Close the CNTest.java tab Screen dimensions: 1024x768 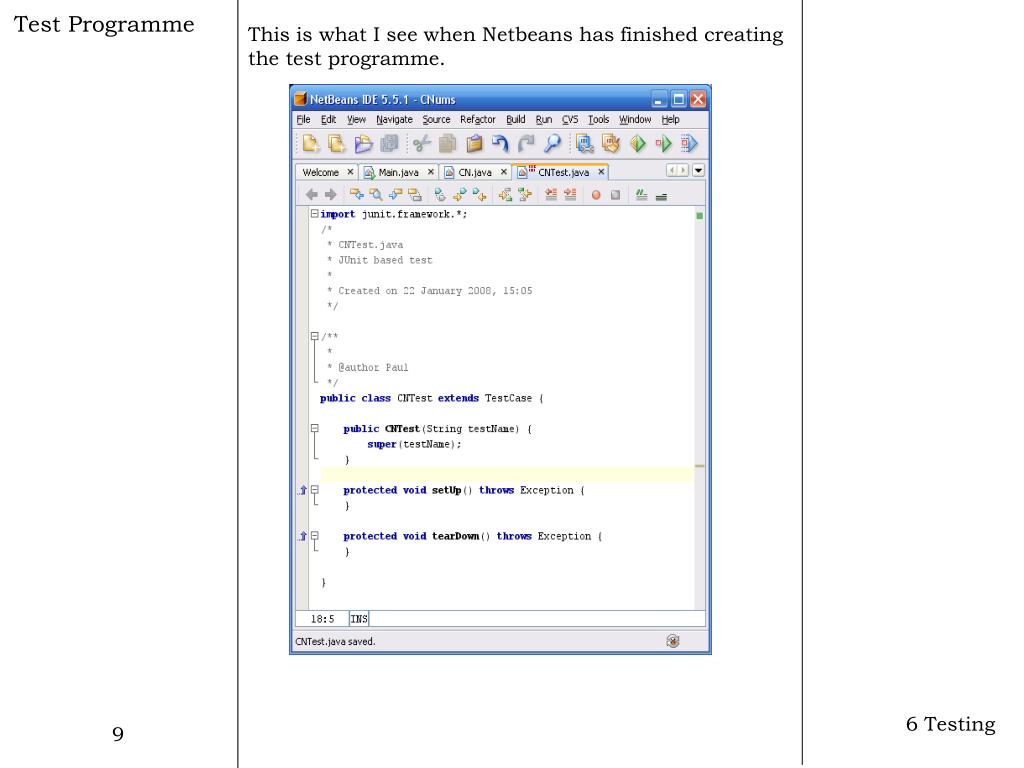click(601, 172)
